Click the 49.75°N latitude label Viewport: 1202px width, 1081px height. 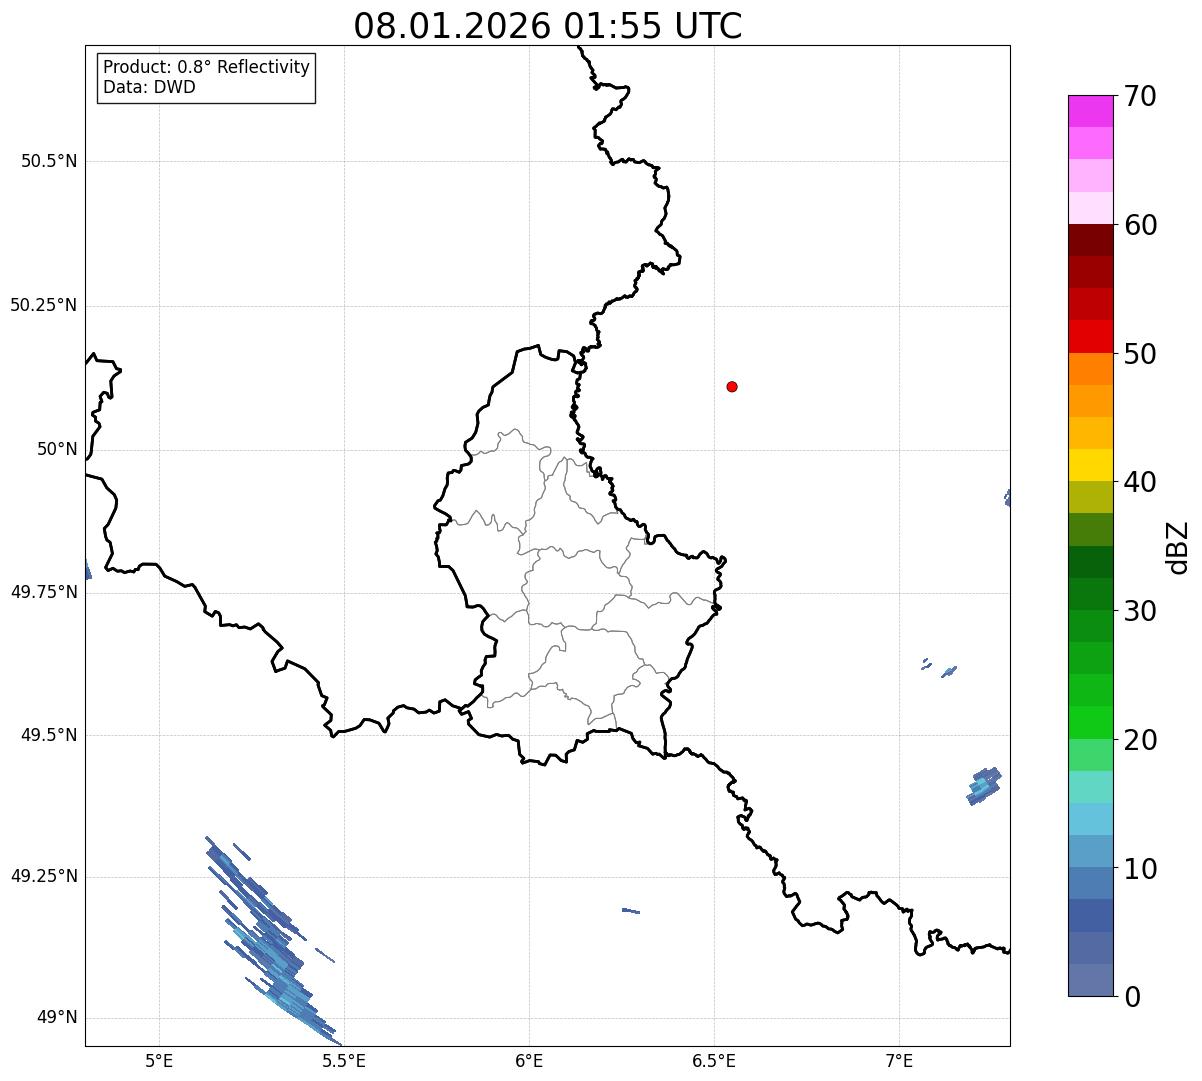pos(44,592)
